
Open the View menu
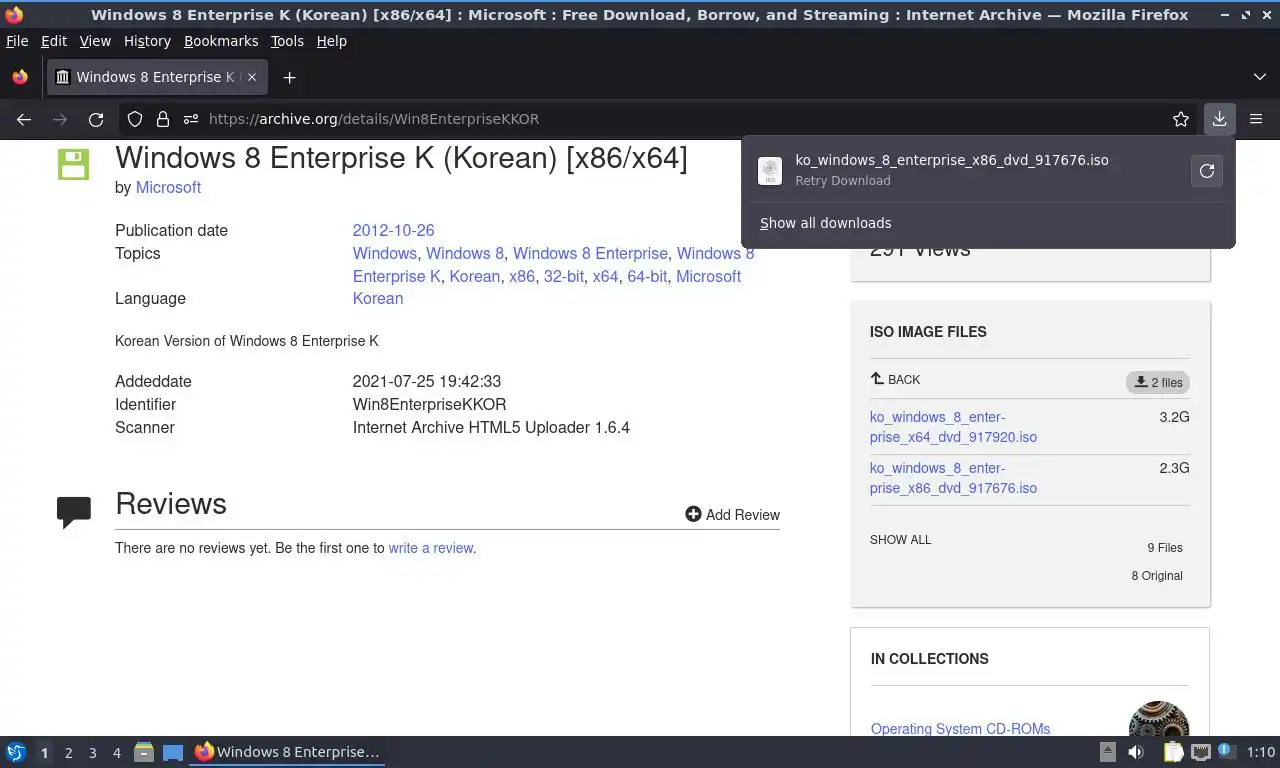[95, 41]
